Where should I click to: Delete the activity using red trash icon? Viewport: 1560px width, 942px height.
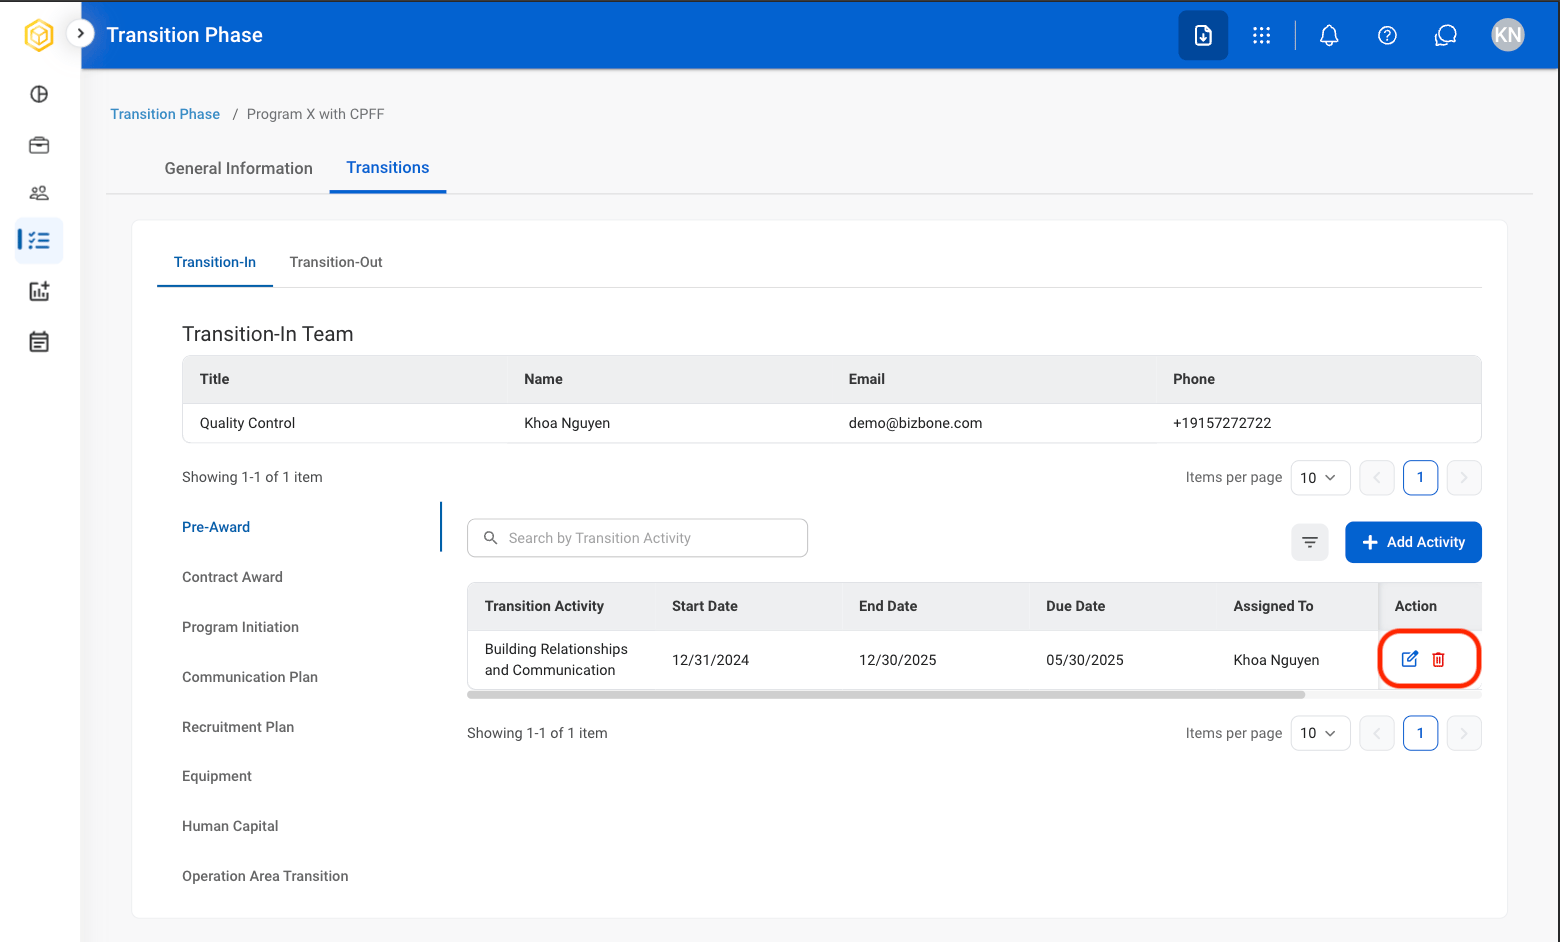point(1438,659)
